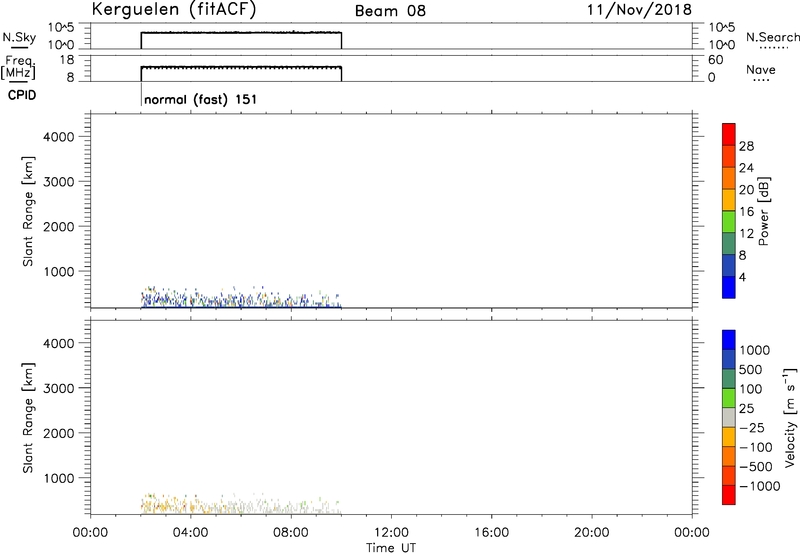The image size is (800, 554).
Task: Click the 'N.Sky' legend label
Action: click(x=19, y=37)
